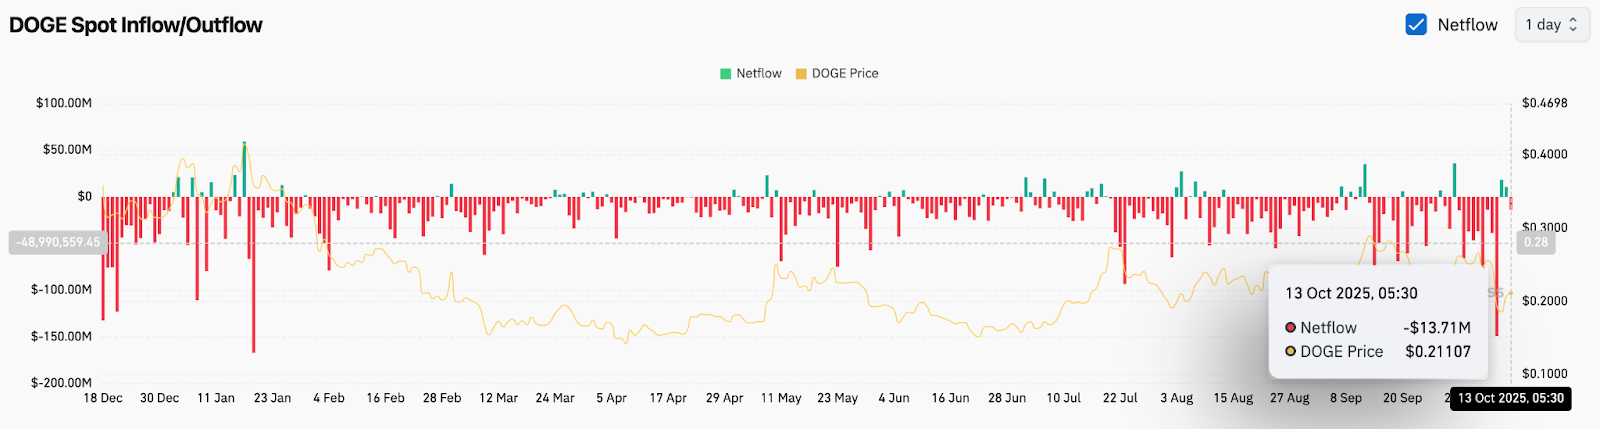
Task: Click the $-150.00M left axis label
Action: click(61, 336)
